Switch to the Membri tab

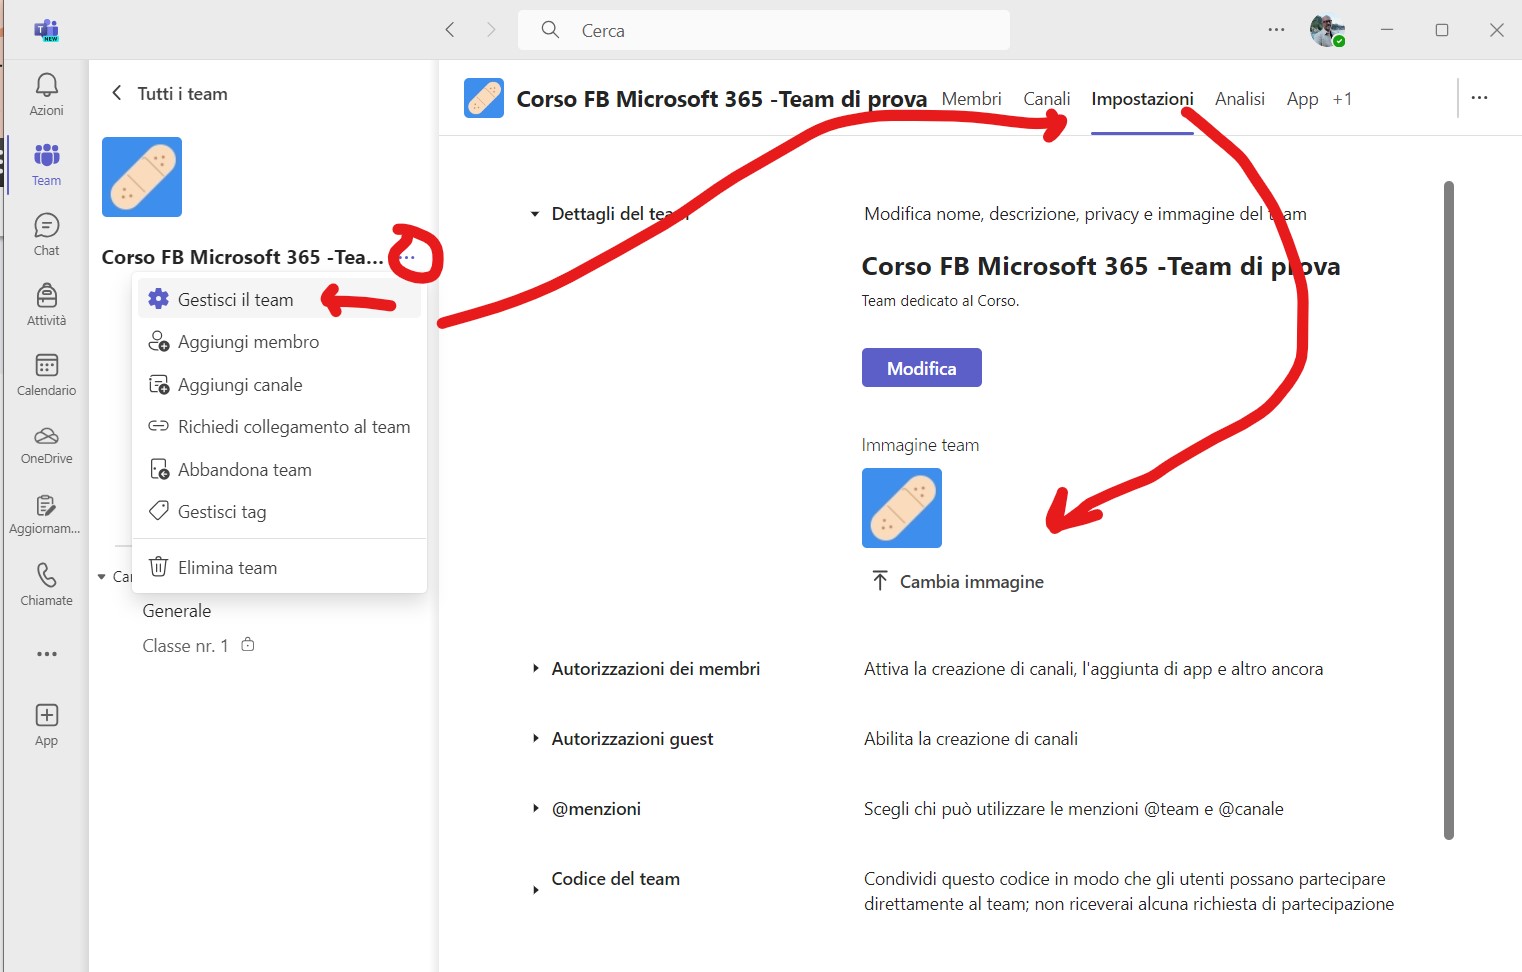[971, 99]
